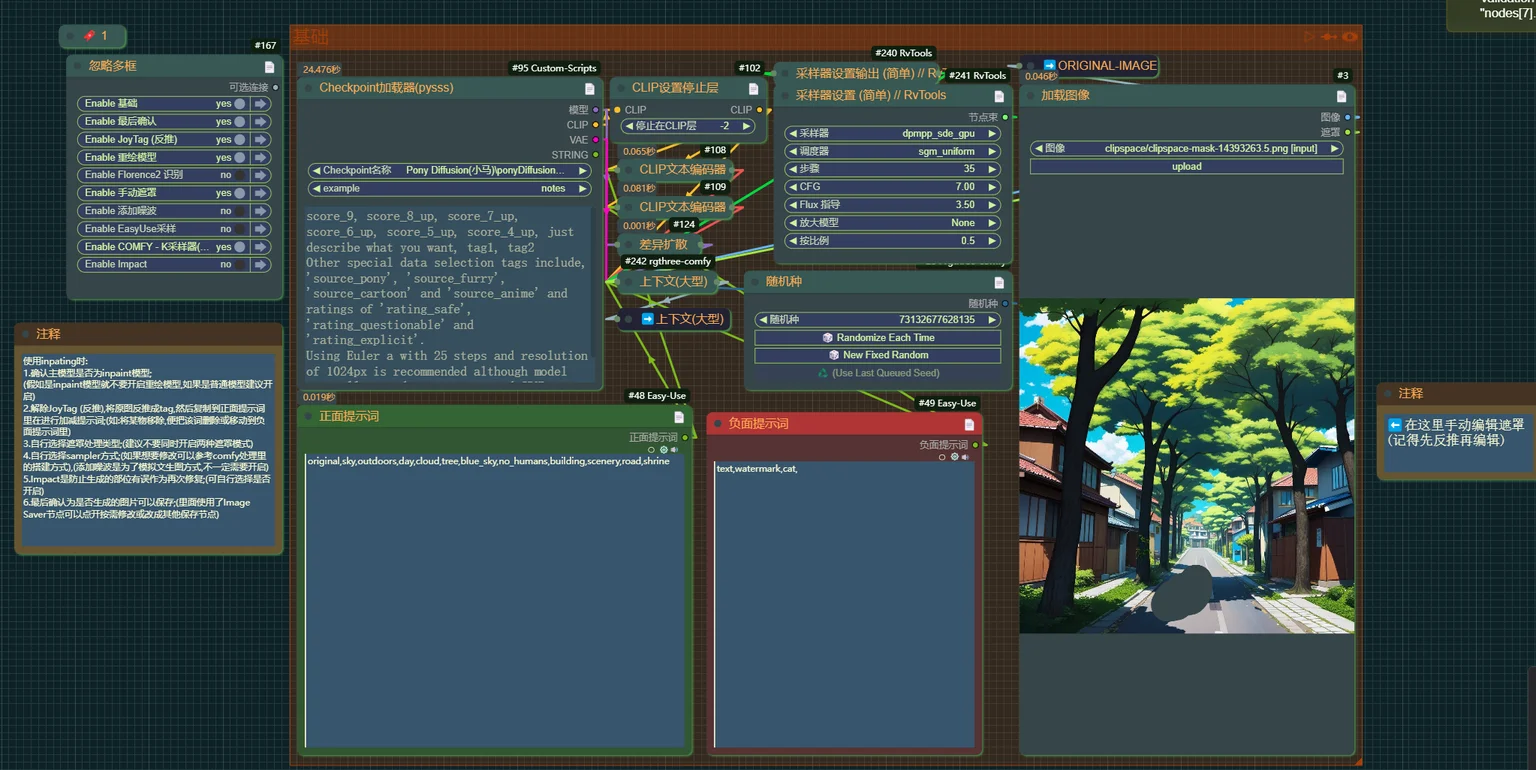Click Randomize Each Time button

[878, 338]
